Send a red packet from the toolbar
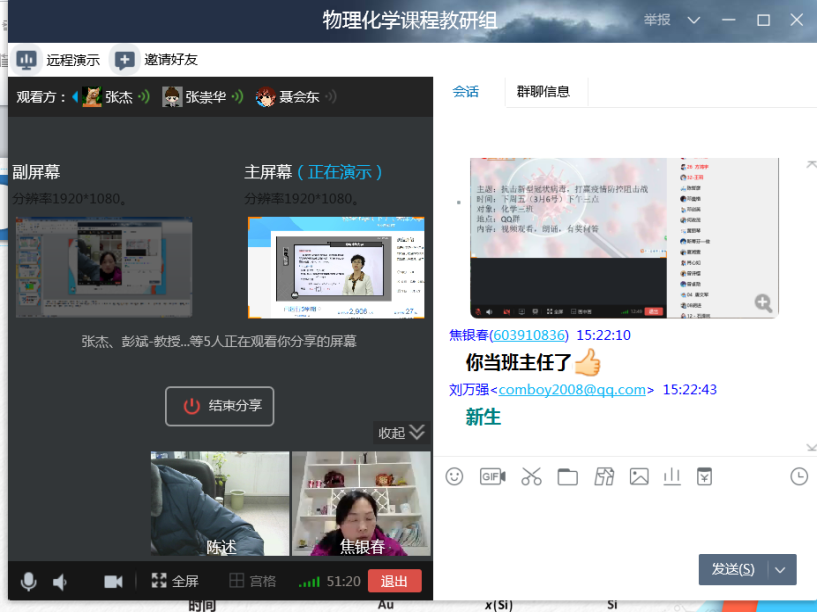Image resolution: width=818 pixels, height=613 pixels. click(x=705, y=477)
